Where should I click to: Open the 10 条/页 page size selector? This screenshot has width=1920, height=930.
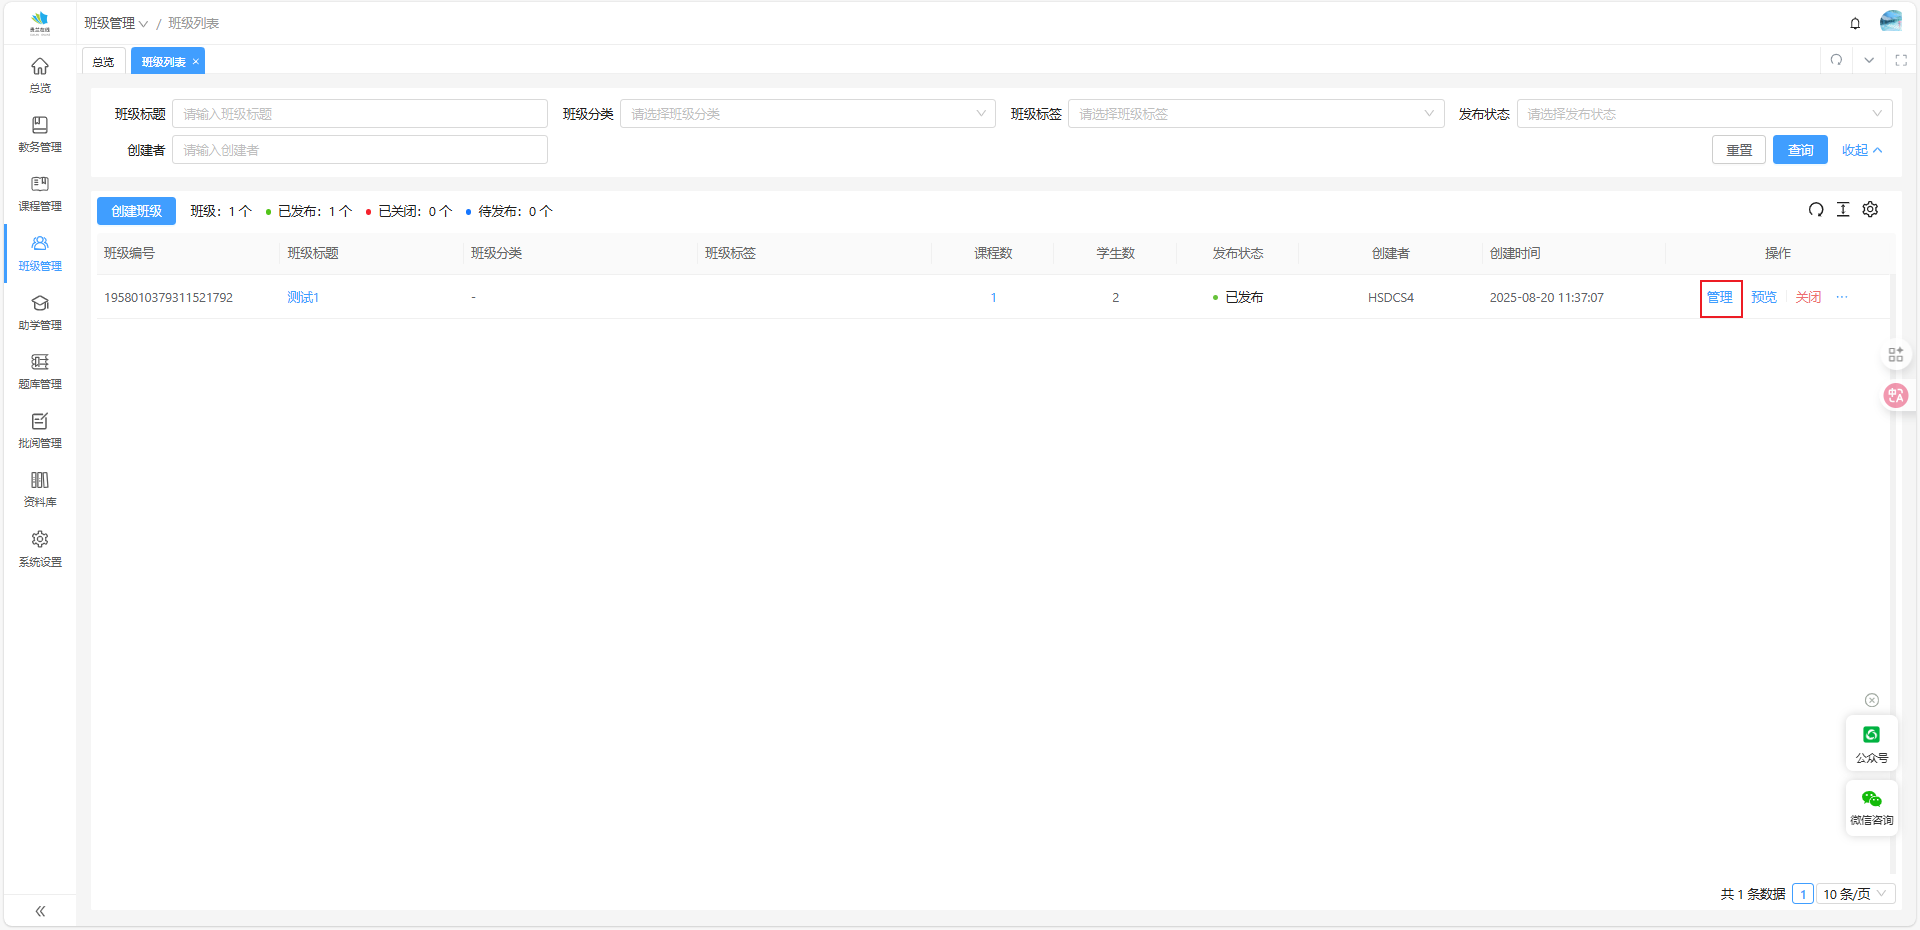(x=1855, y=894)
